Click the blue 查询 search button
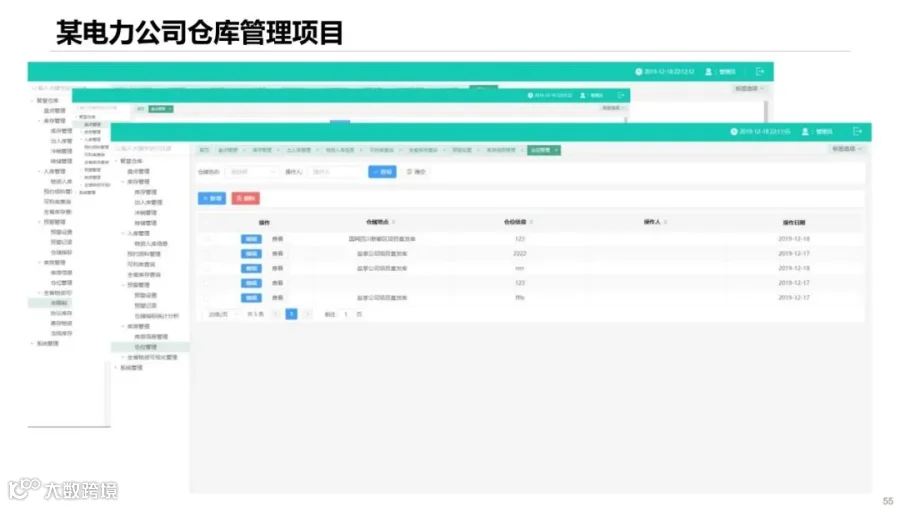Screen dimensions: 900x507 pos(382,172)
